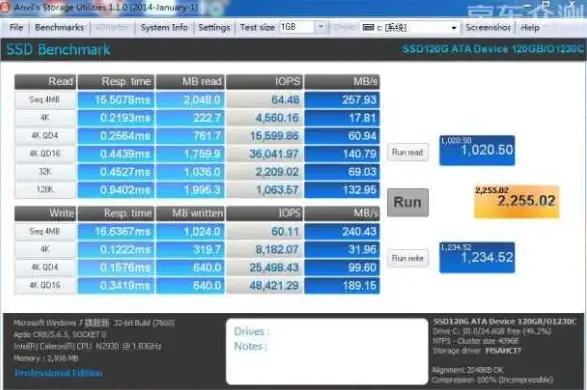
Task: Click the Anvil's Storage Utilities title icon
Action: click(x=4, y=7)
